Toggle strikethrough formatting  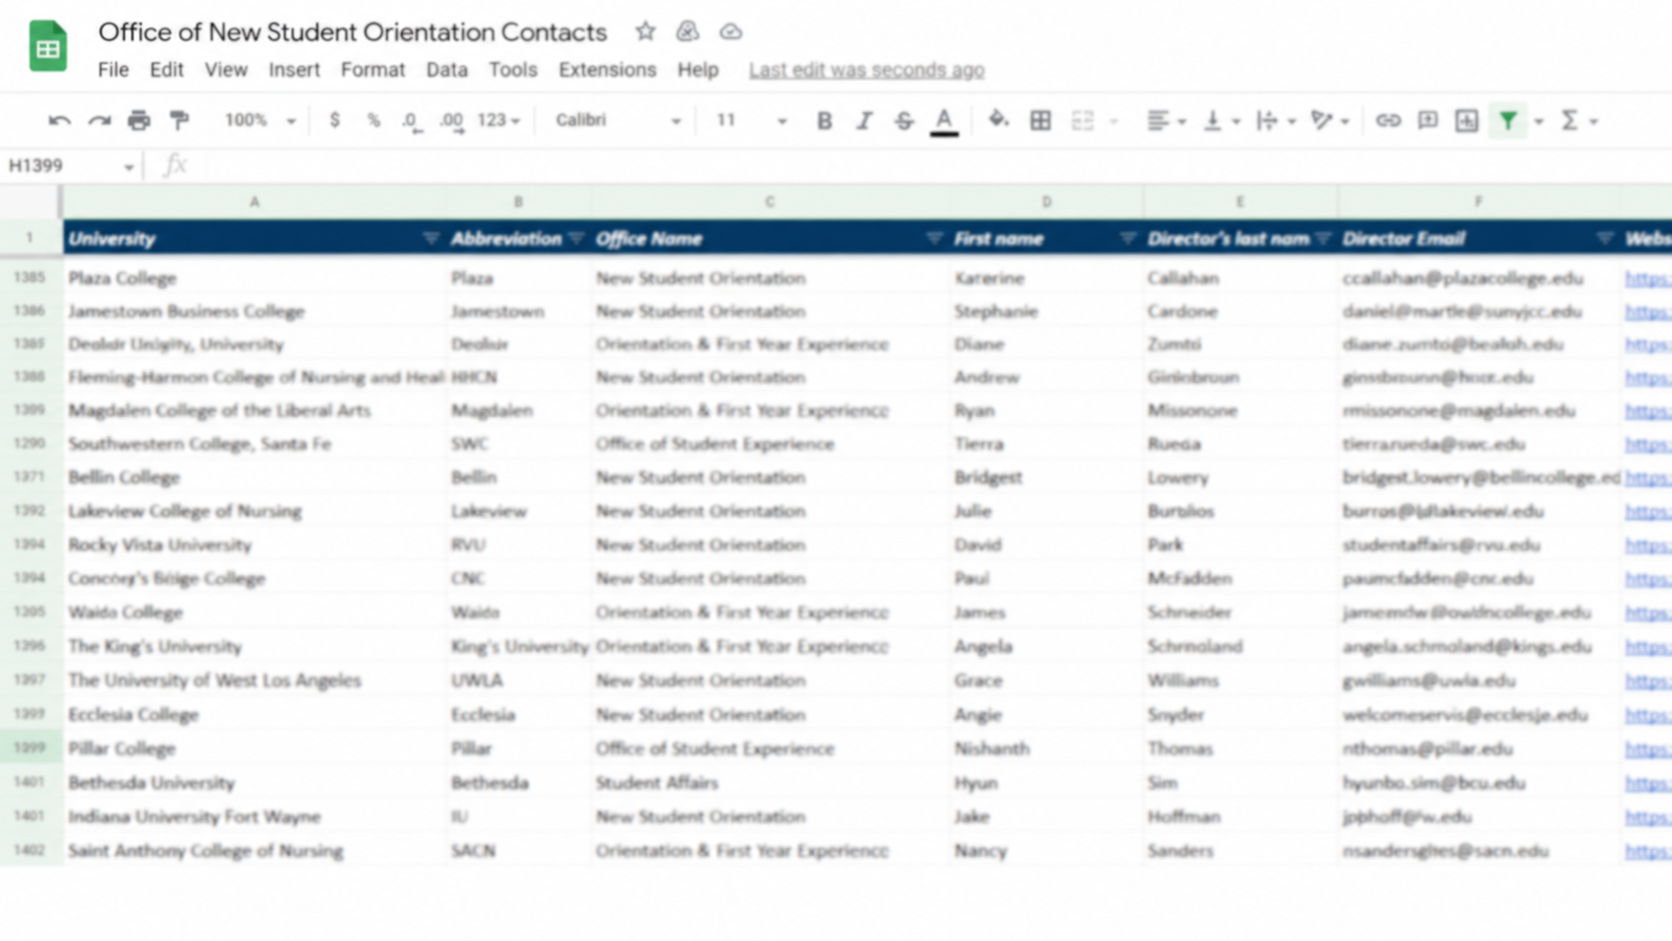[x=904, y=121]
